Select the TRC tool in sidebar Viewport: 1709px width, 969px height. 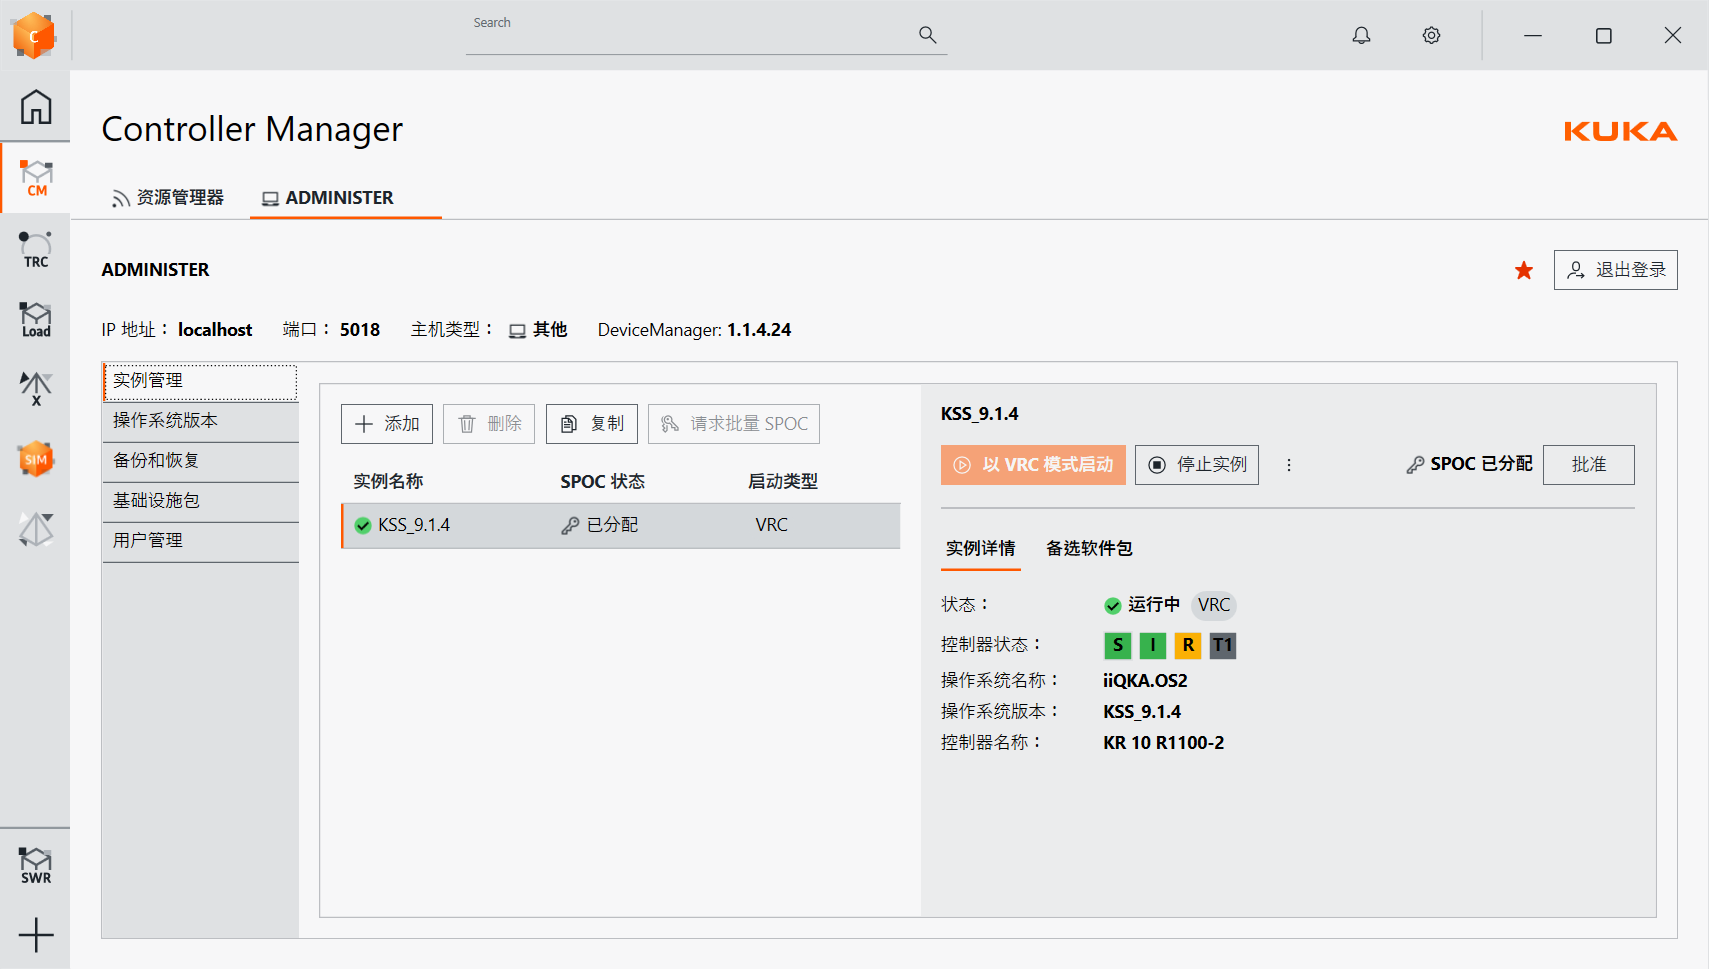pos(36,249)
